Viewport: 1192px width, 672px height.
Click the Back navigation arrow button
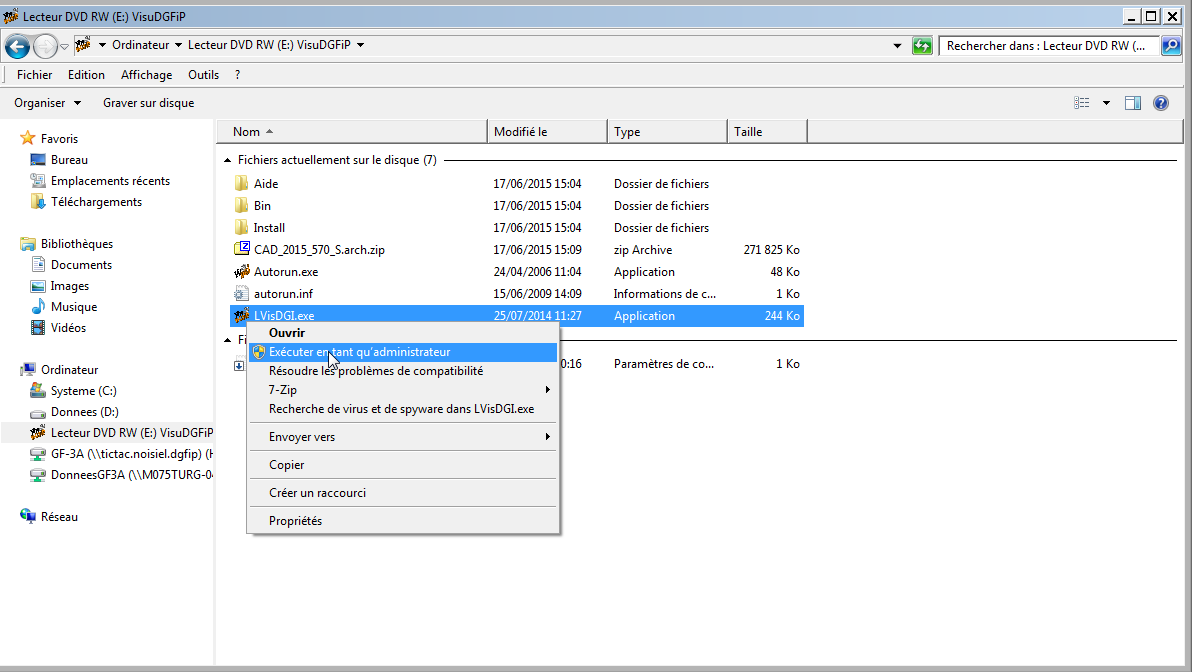click(17, 46)
